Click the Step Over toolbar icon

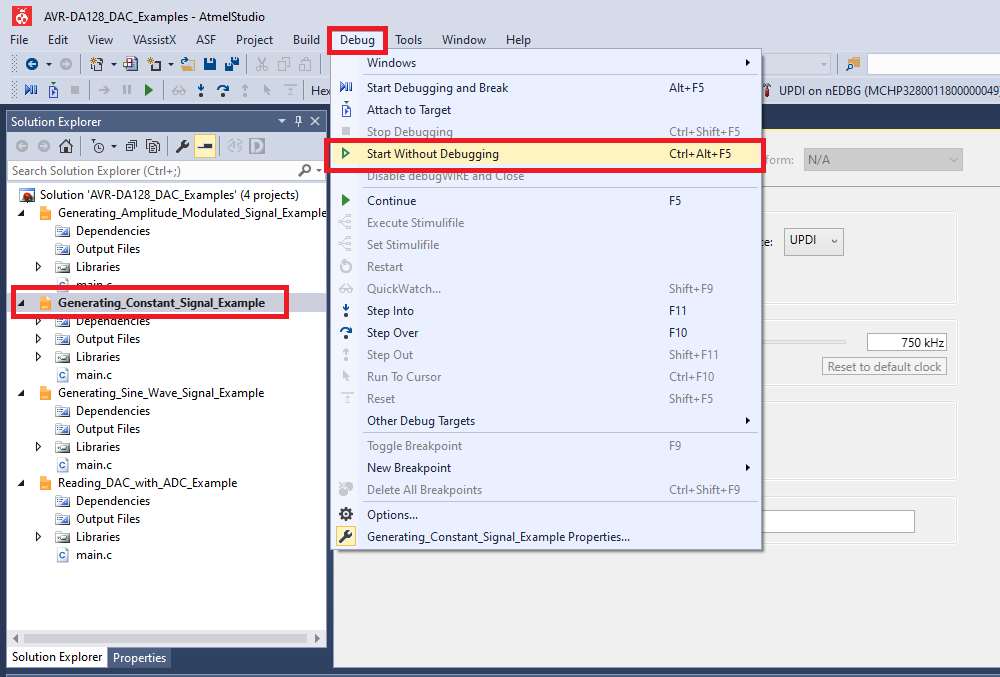(223, 90)
